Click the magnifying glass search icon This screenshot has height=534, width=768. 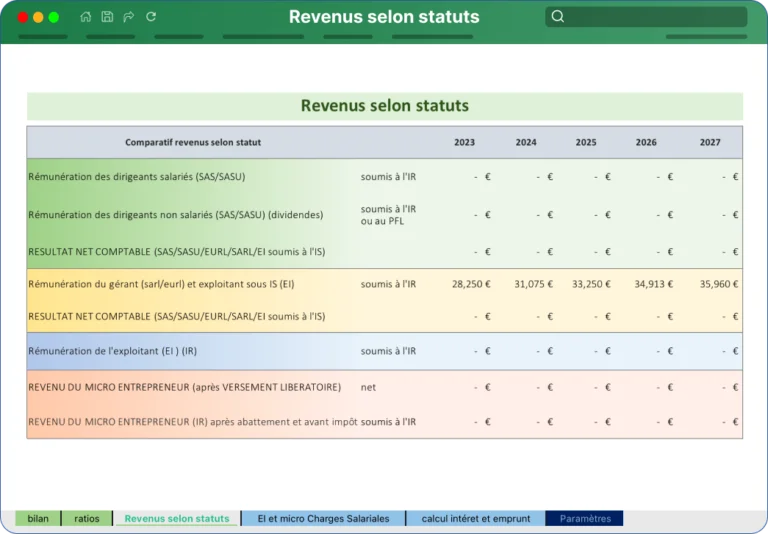557,17
